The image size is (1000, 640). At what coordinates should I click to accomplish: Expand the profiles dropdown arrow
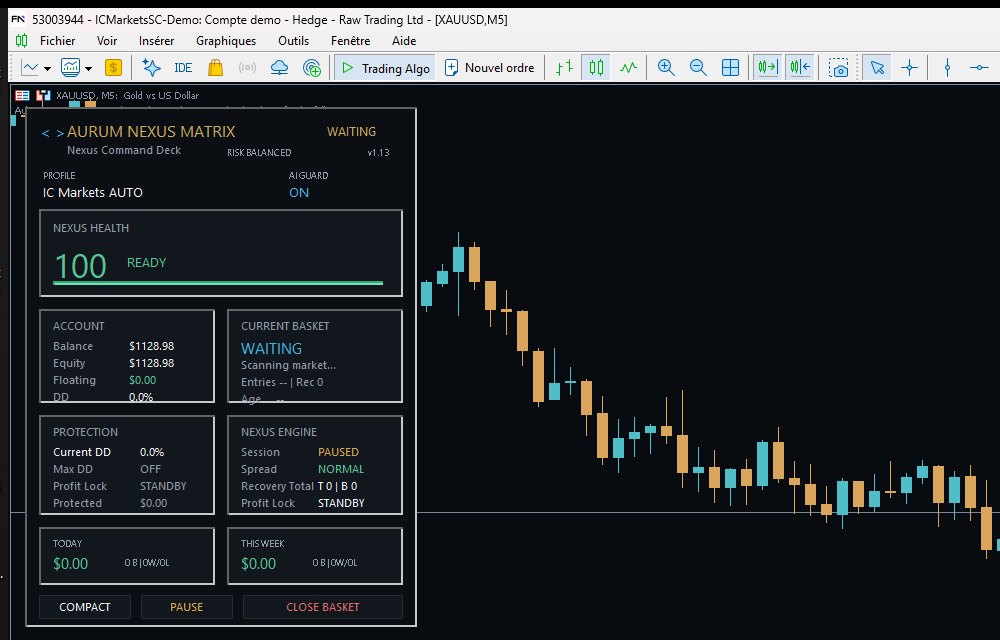(89, 68)
